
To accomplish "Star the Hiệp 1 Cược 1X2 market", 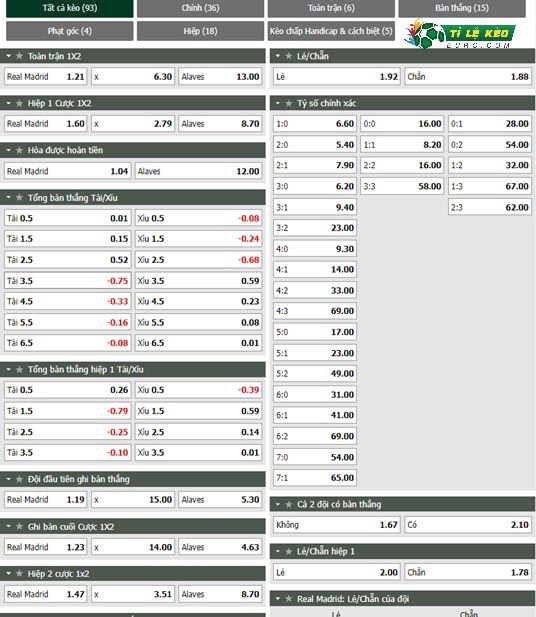I will tap(19, 103).
